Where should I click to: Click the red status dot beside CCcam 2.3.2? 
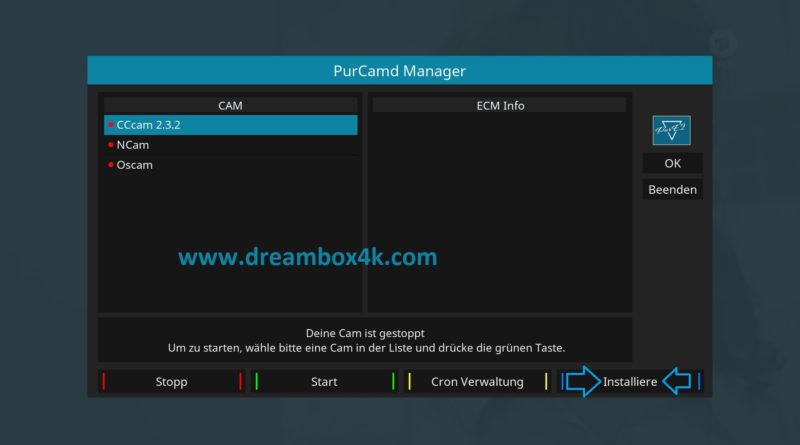[x=111, y=125]
